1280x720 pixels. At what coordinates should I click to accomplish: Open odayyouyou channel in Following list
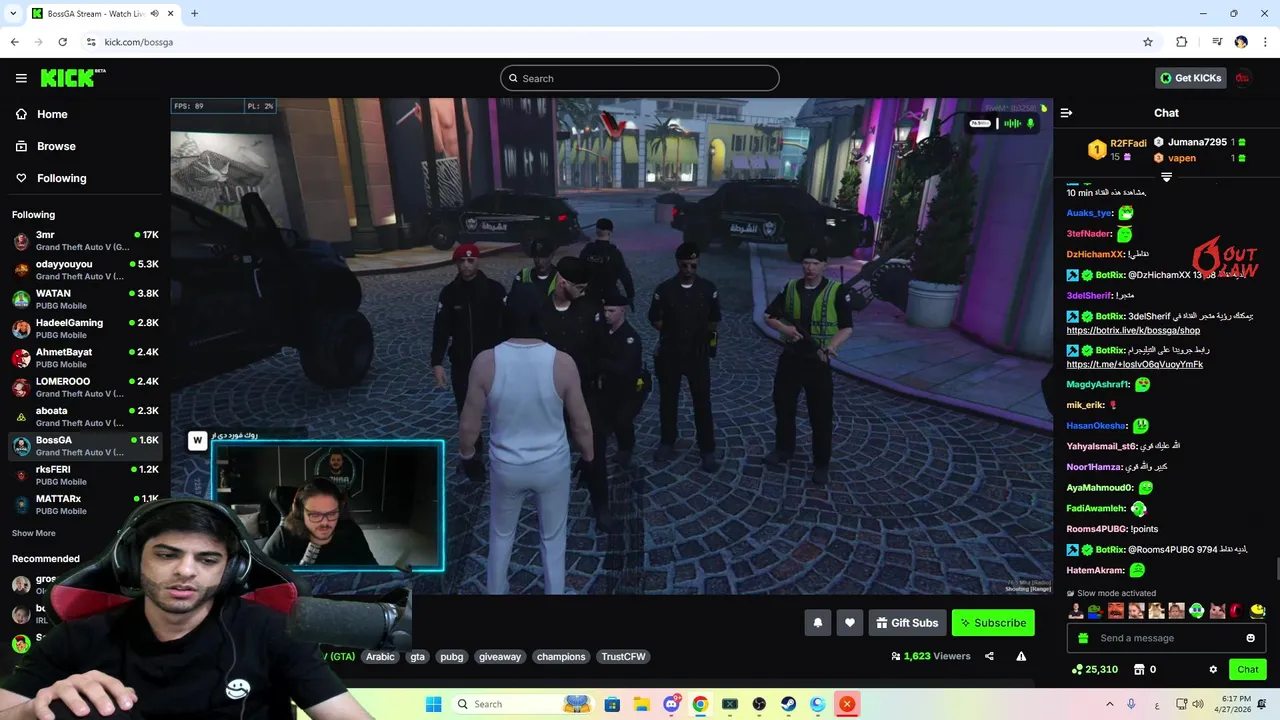click(x=85, y=270)
